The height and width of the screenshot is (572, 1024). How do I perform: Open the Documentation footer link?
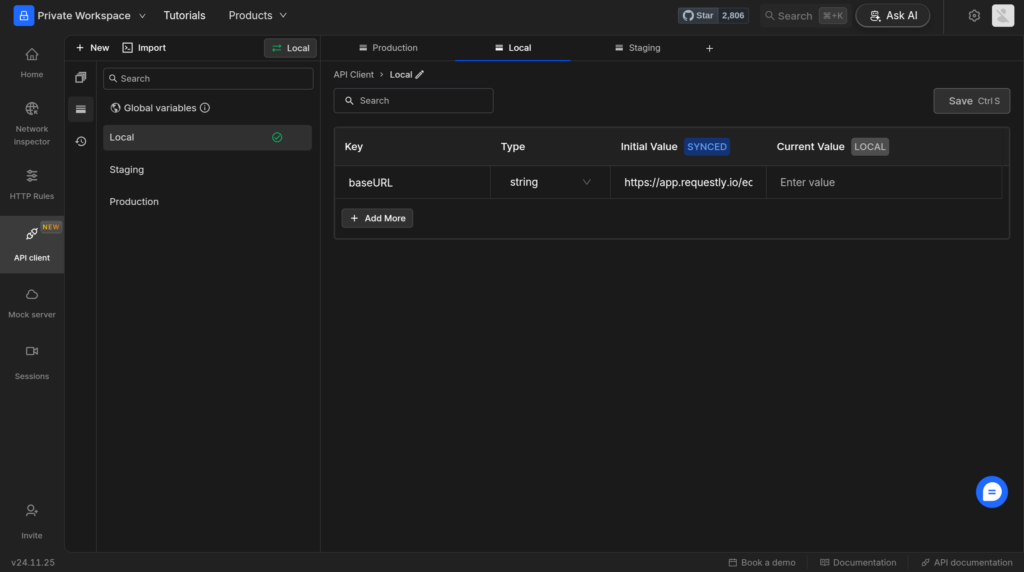[x=857, y=562]
